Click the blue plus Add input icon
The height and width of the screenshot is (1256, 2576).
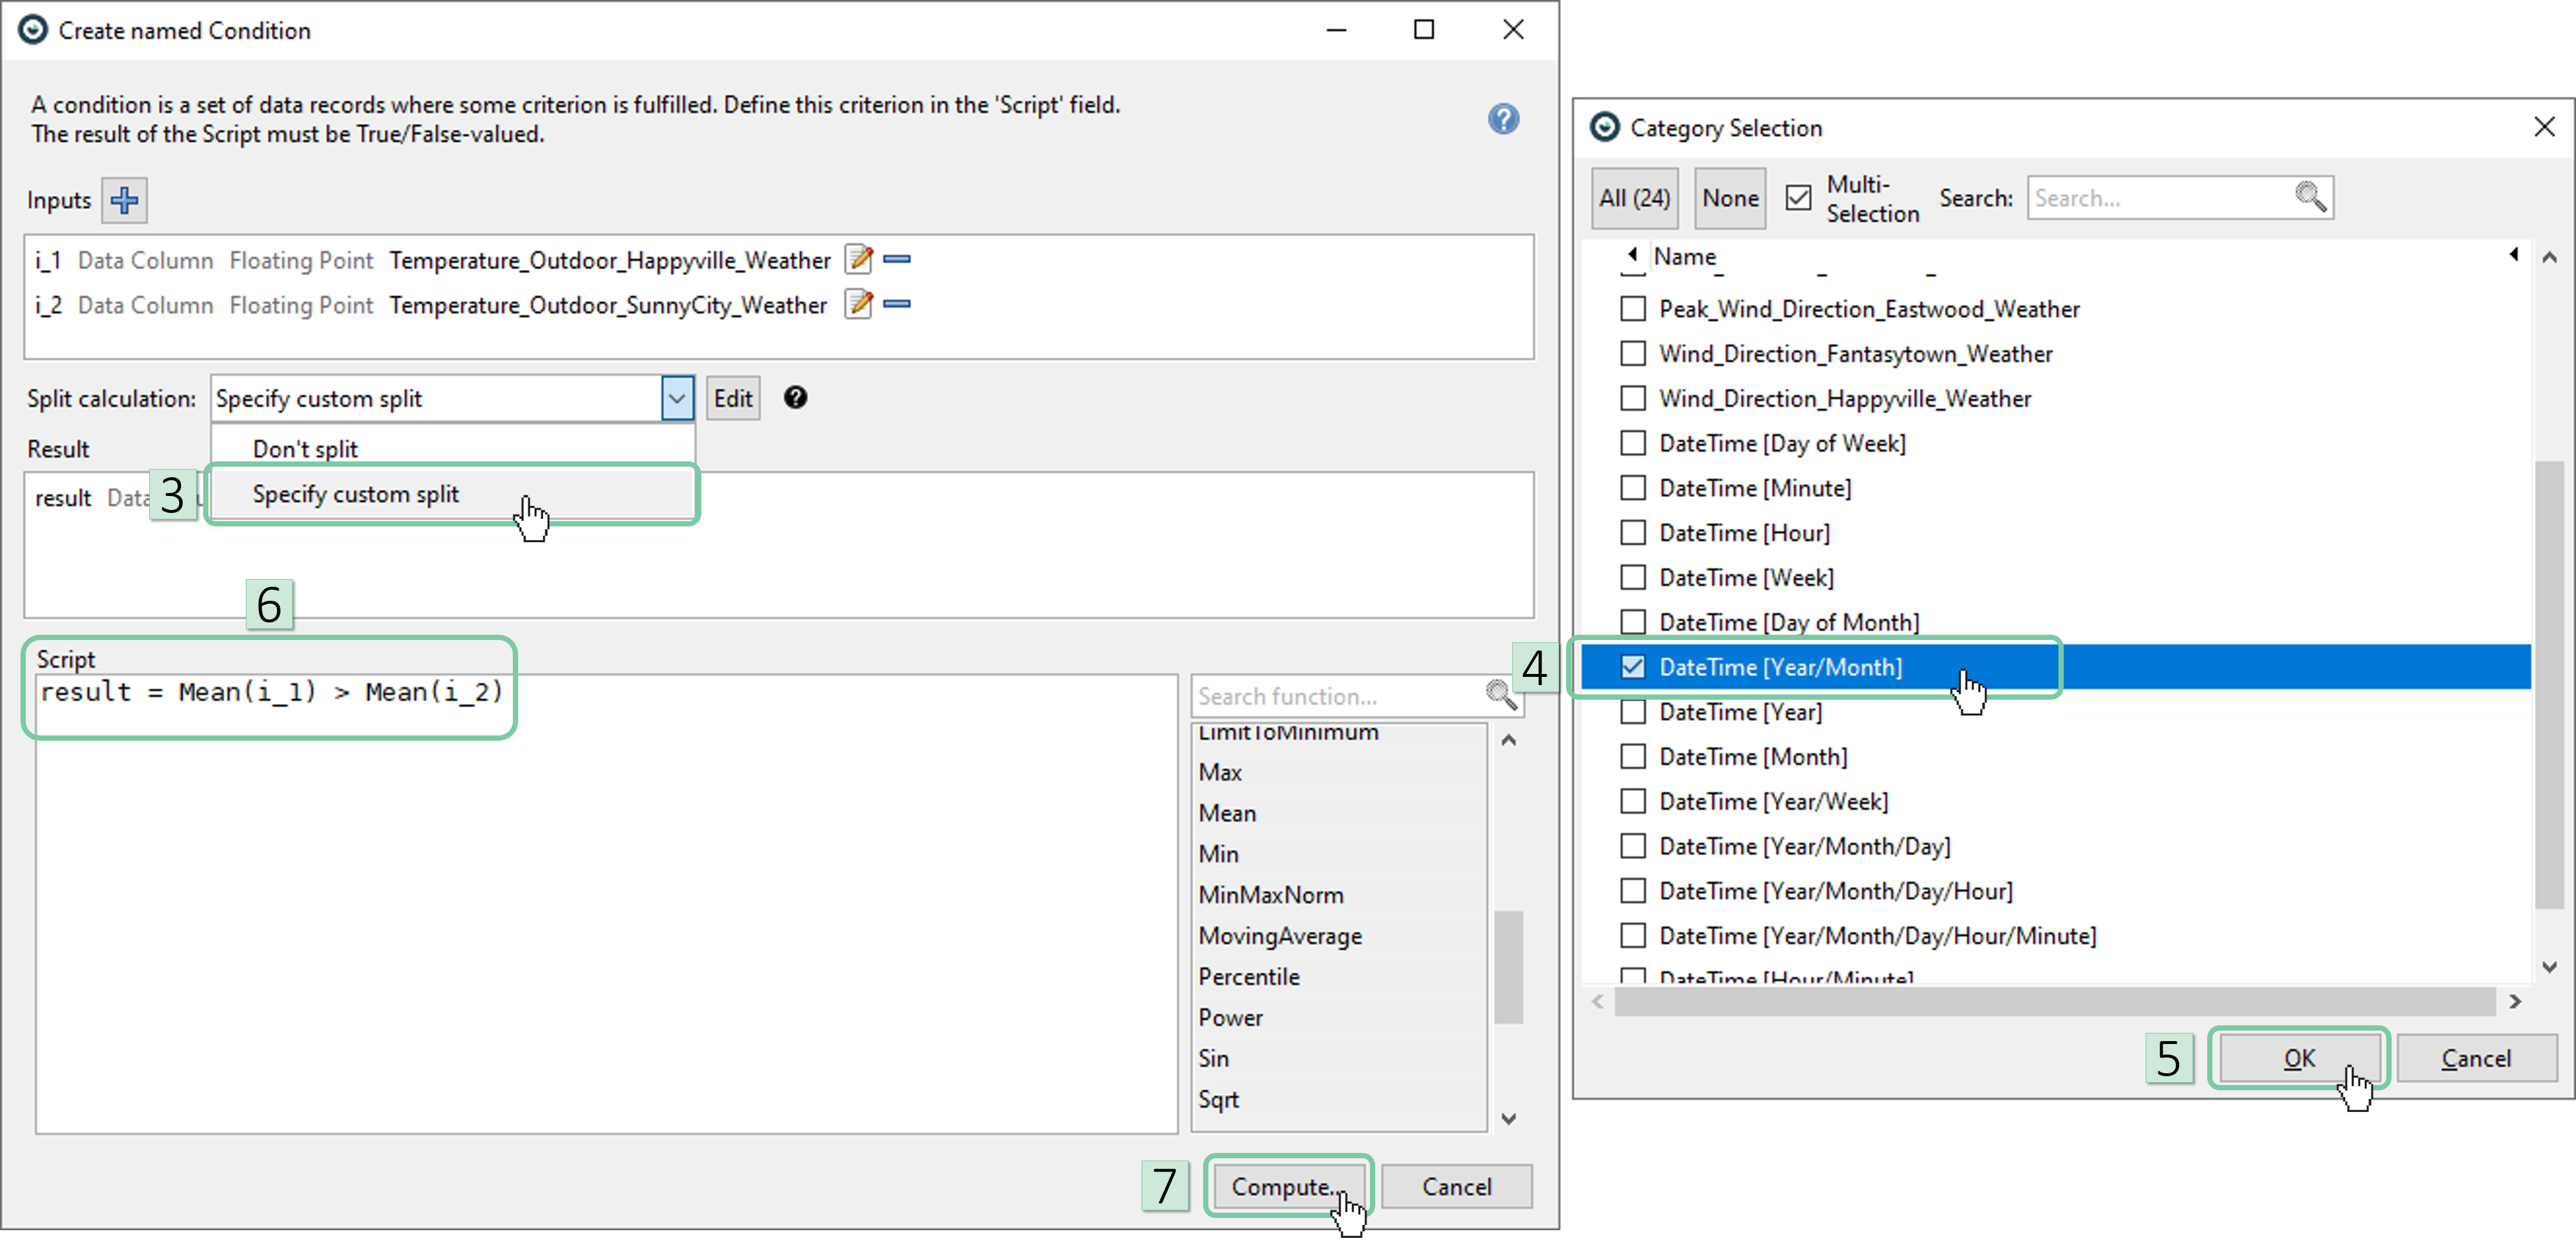coord(124,200)
